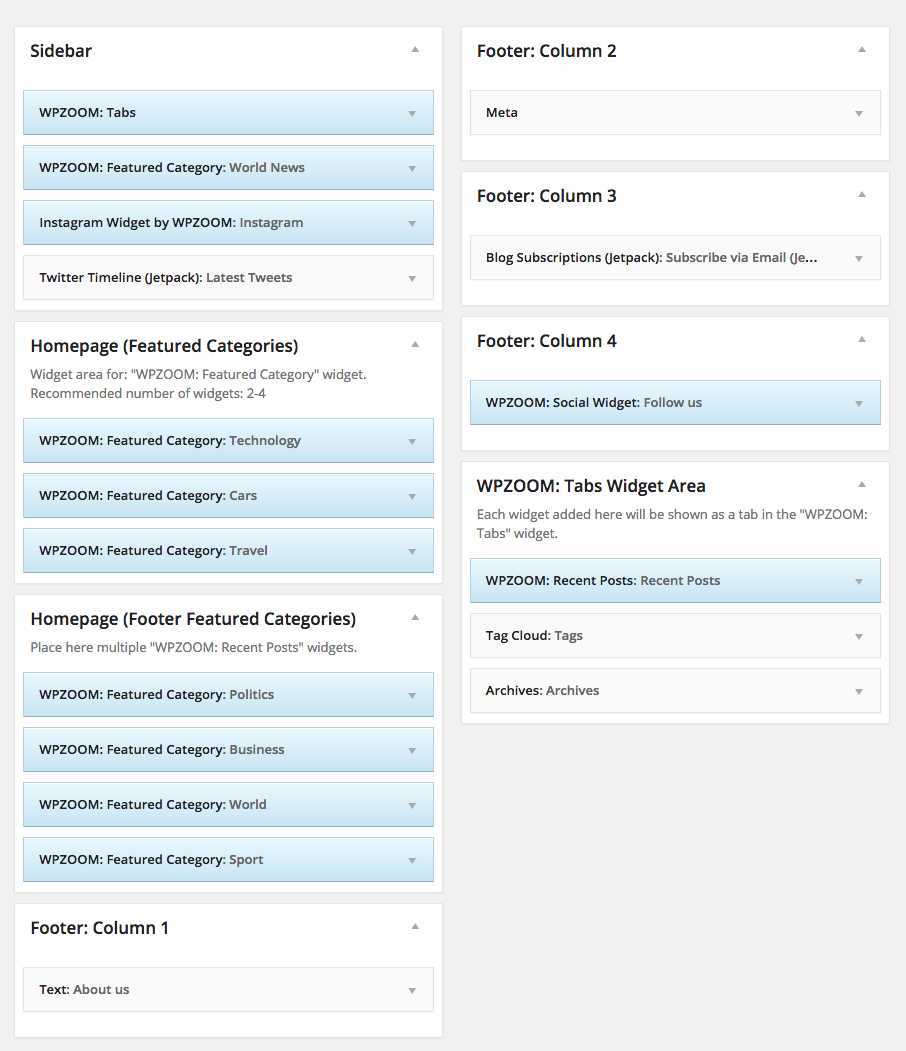The width and height of the screenshot is (906, 1051).
Task: Expand Featured Category: Business arrow
Action: (412, 751)
